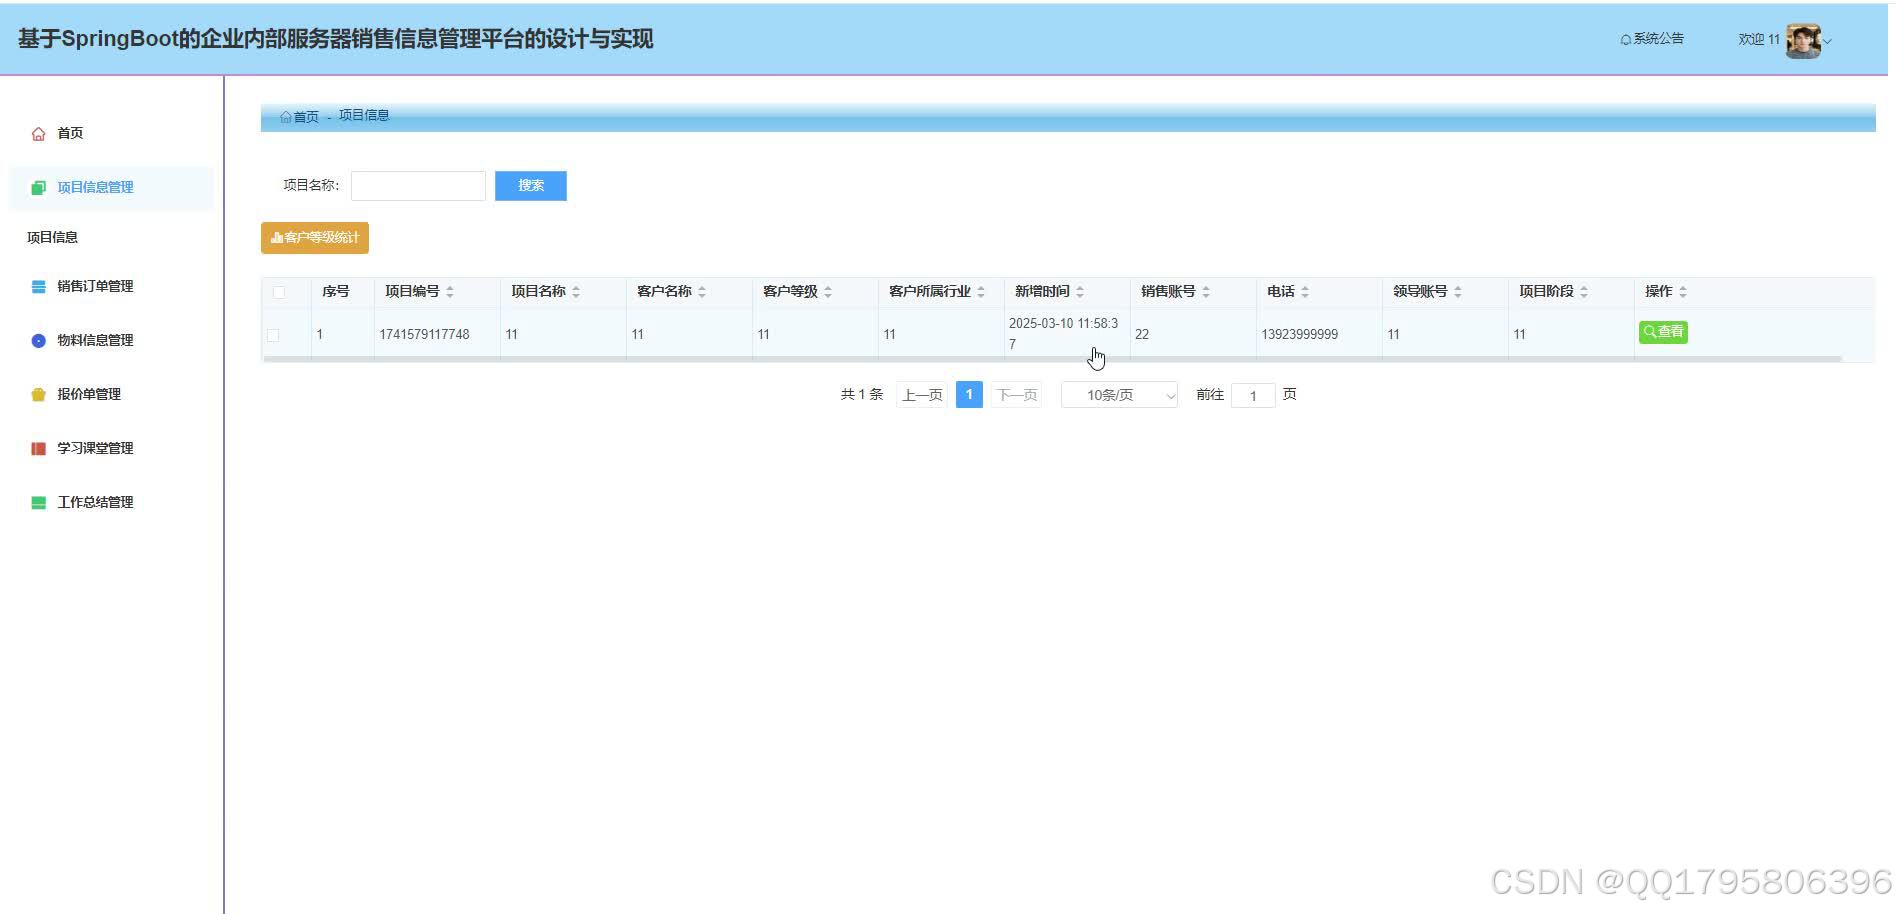Click the home icon in sidebar
The width and height of the screenshot is (1896, 914).
pyautogui.click(x=38, y=134)
